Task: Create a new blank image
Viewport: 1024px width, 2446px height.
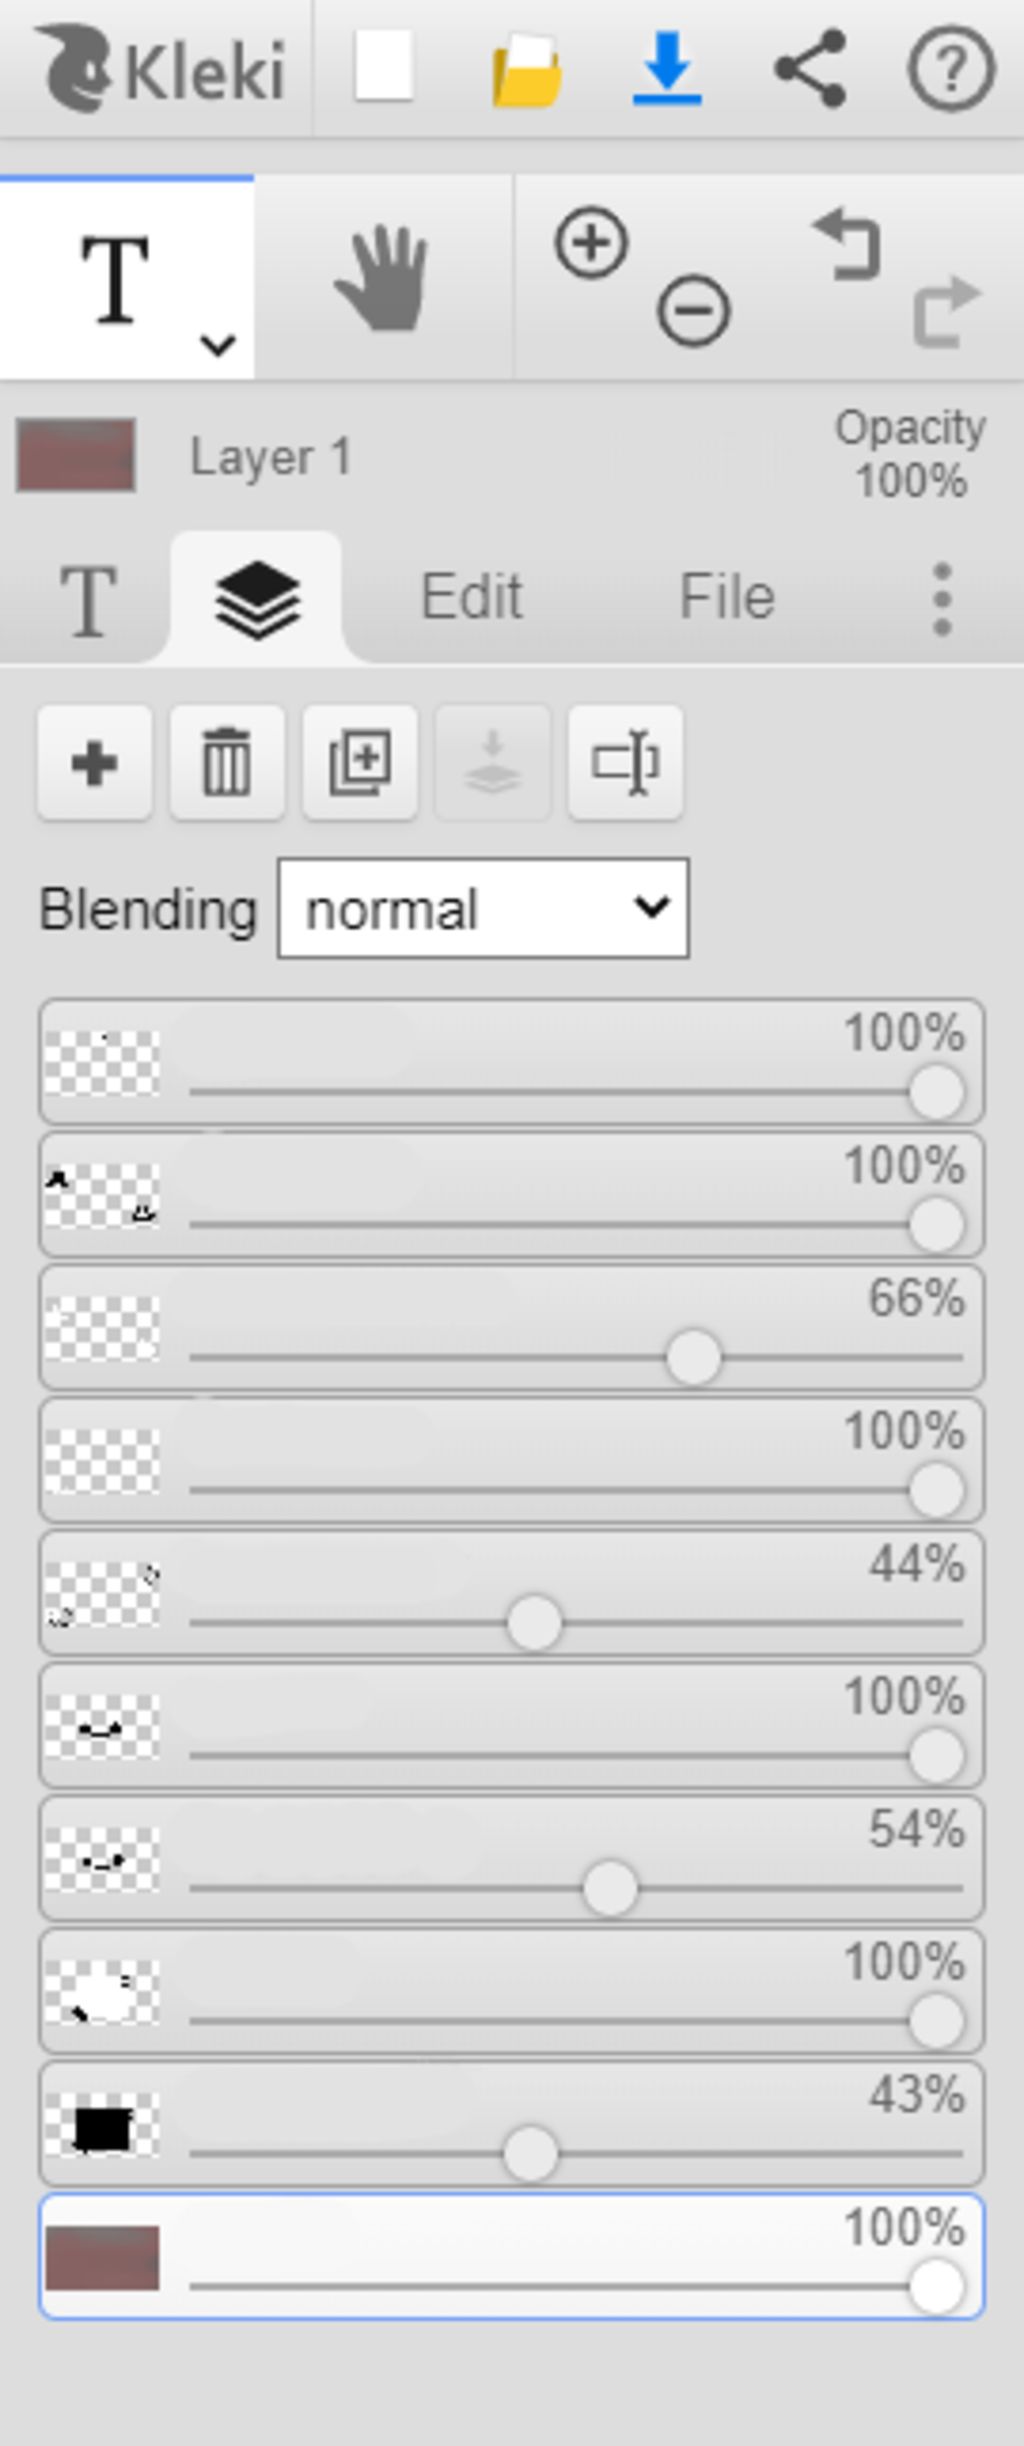Action: tap(384, 66)
